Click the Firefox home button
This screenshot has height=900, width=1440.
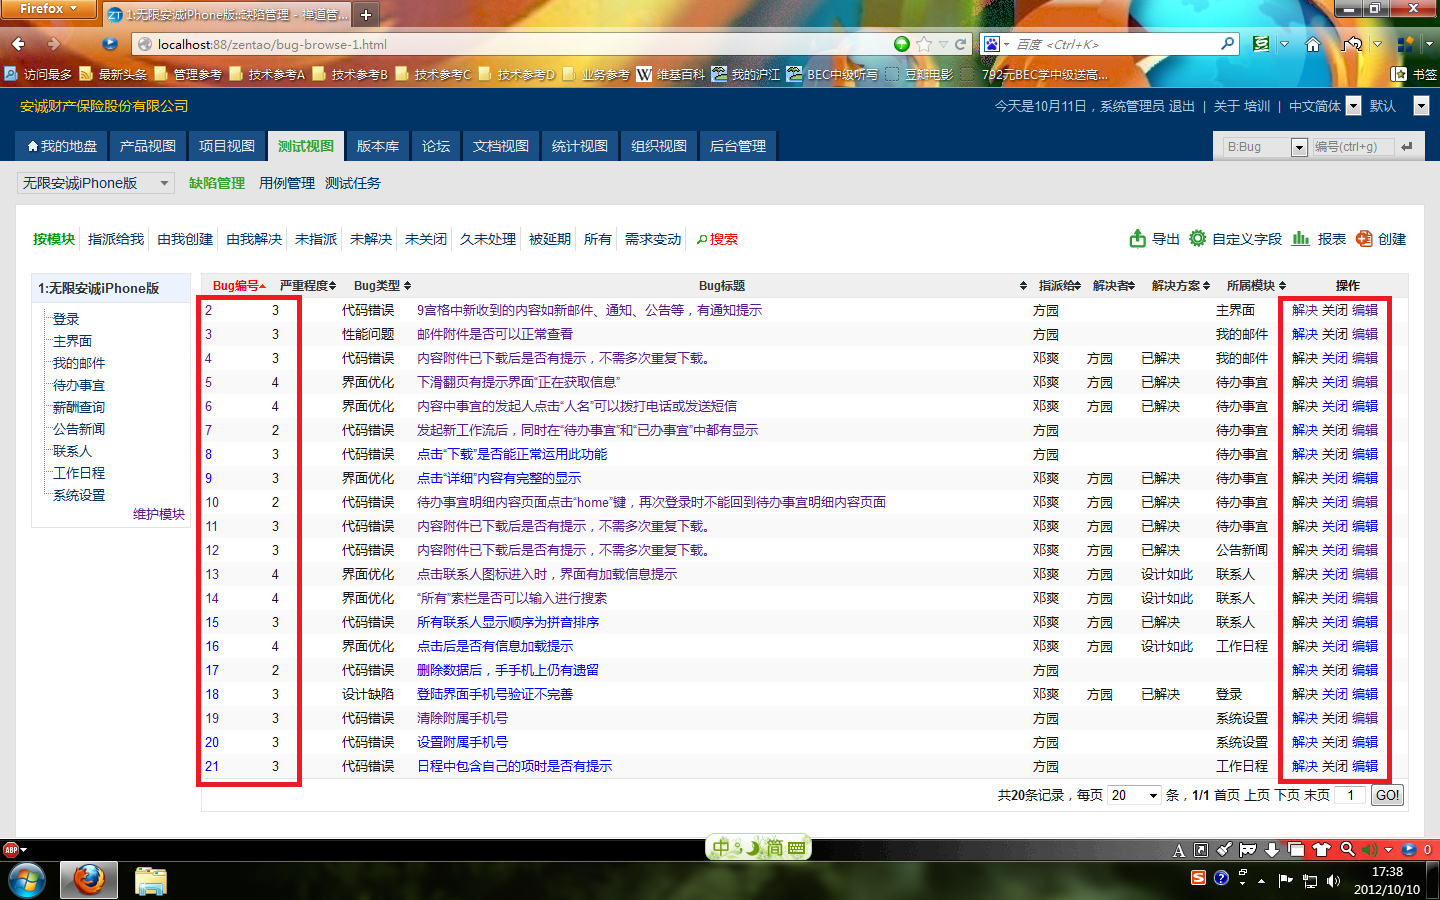pos(1313,44)
